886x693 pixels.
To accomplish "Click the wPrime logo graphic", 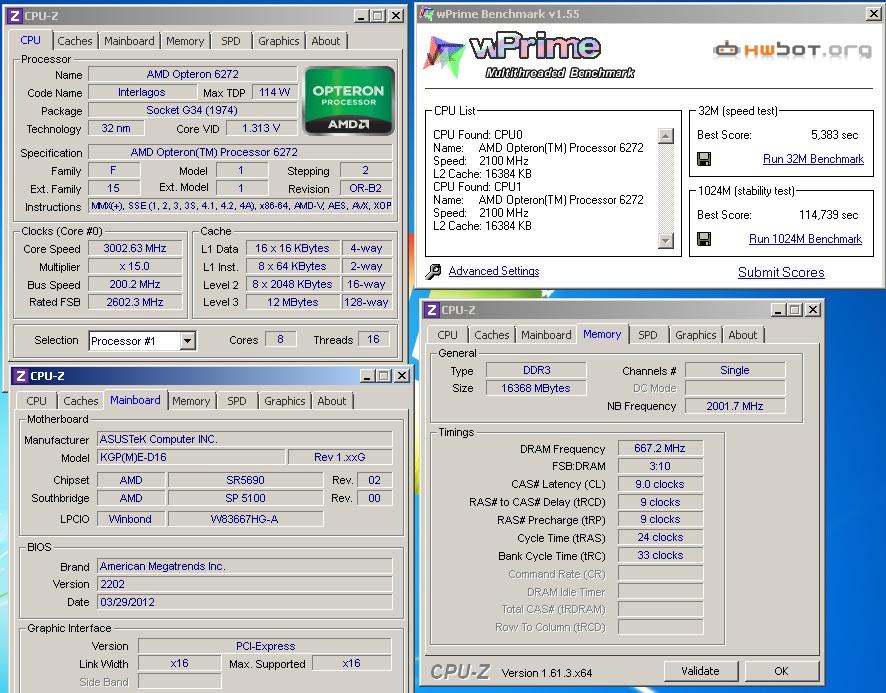I will tap(529, 57).
